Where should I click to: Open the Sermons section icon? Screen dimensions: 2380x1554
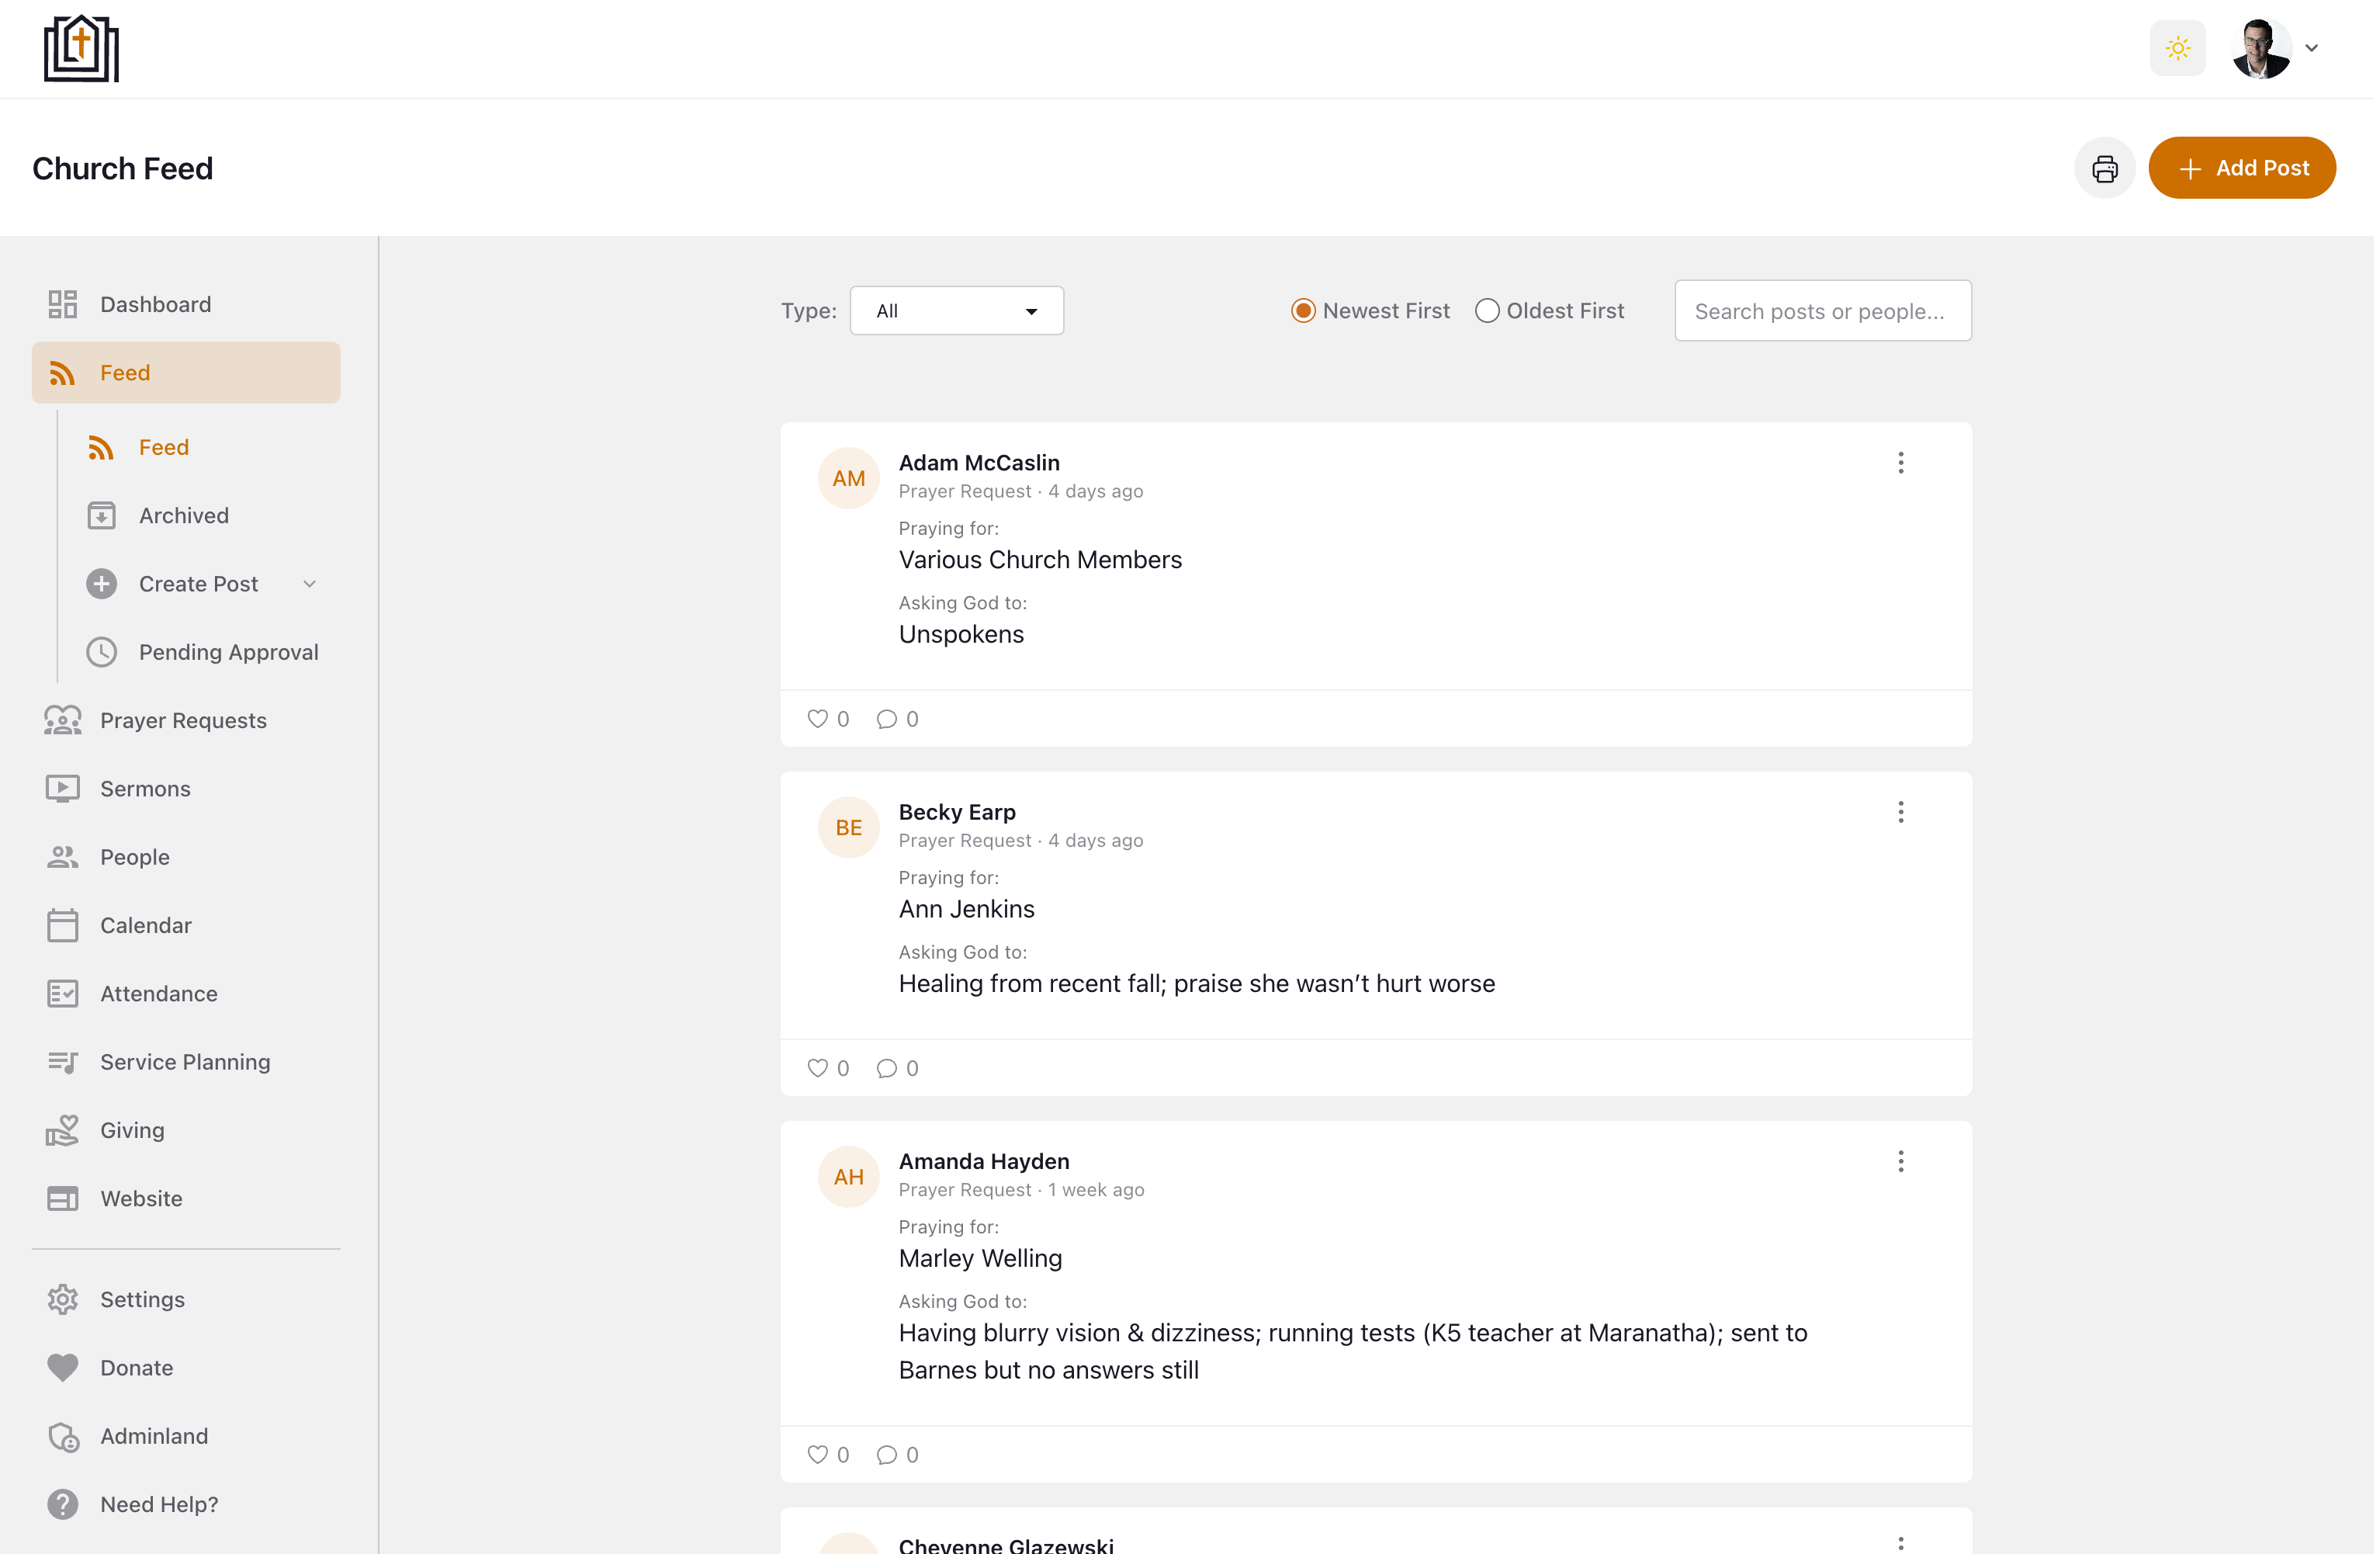coord(63,788)
